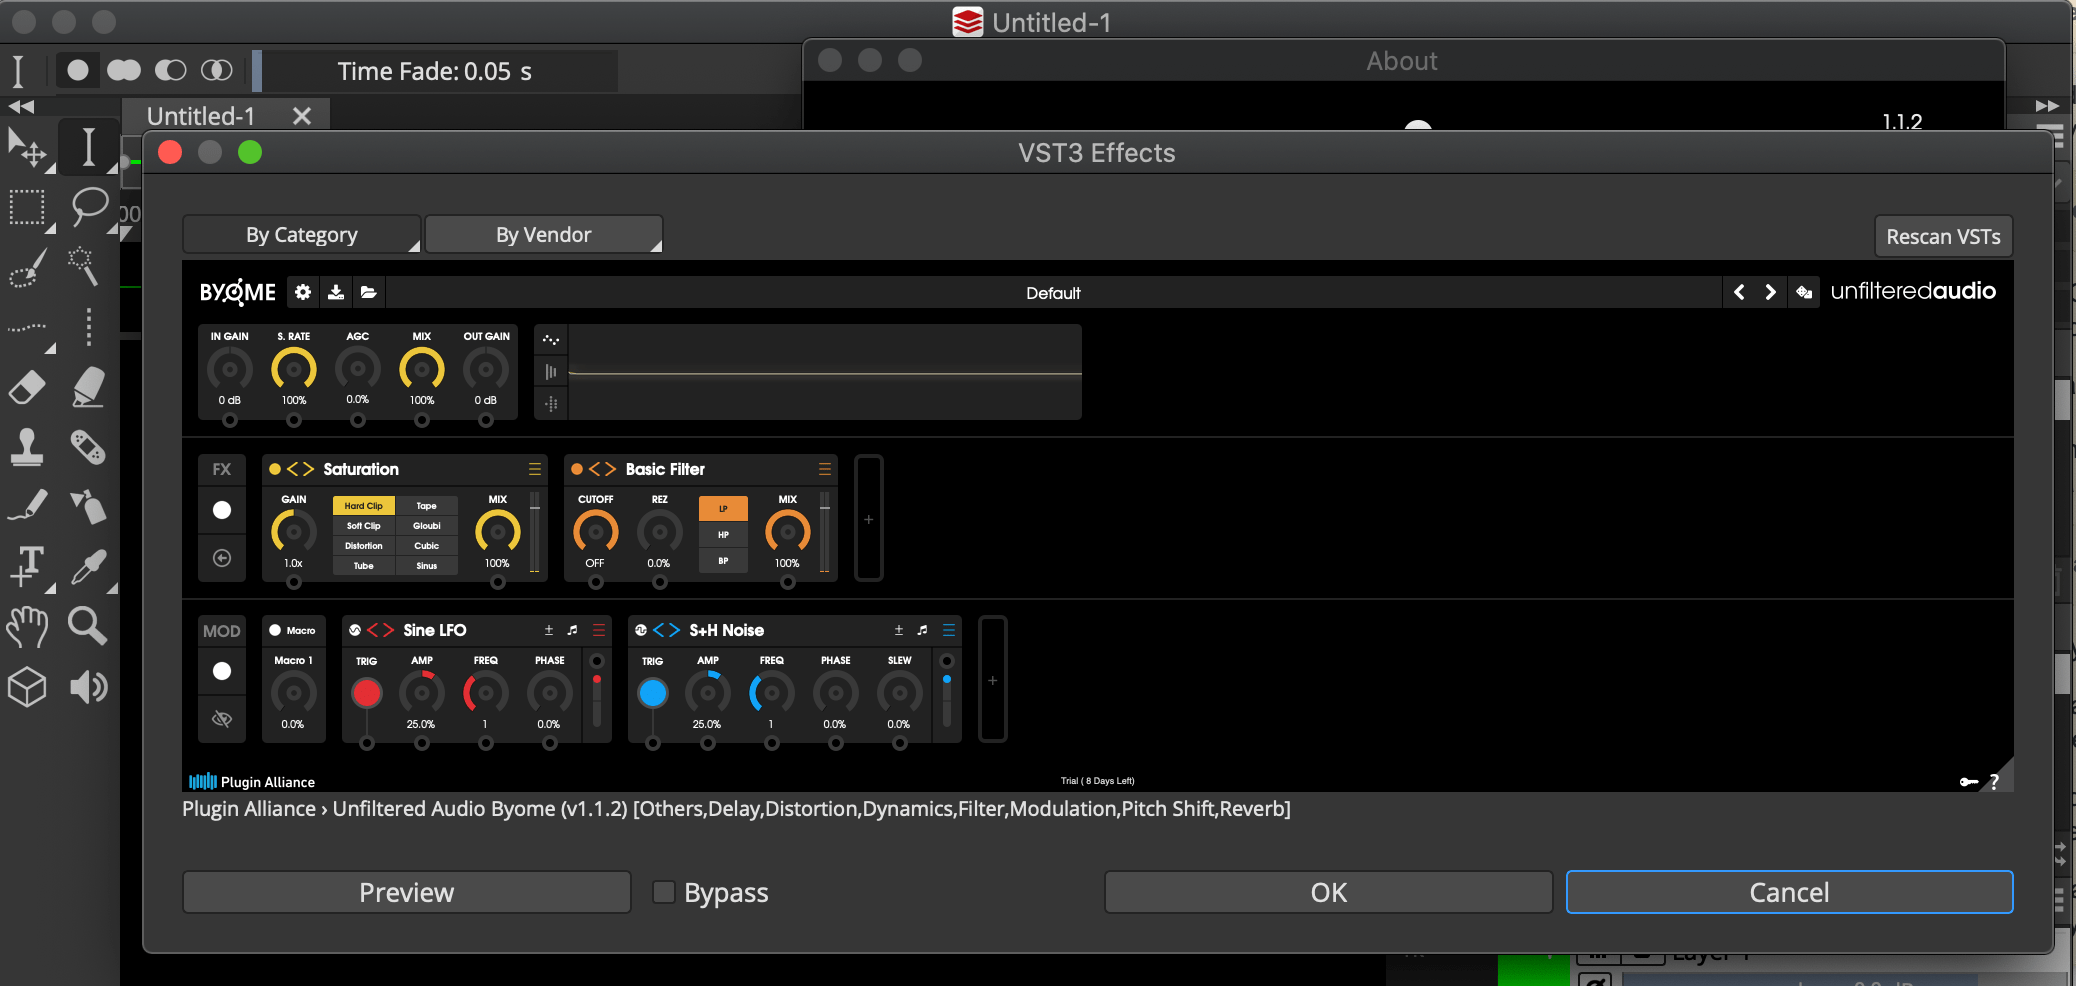Viewport: 2076px width, 986px height.
Task: Click the BYOME save preset icon
Action: pos(336,292)
